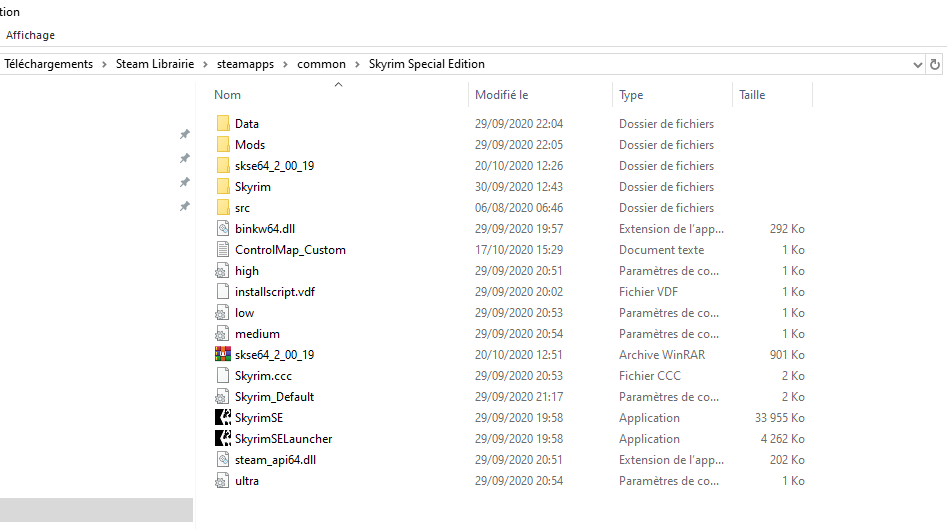Click the Fichier CCC type cell
The height and width of the screenshot is (529, 947).
(x=649, y=376)
